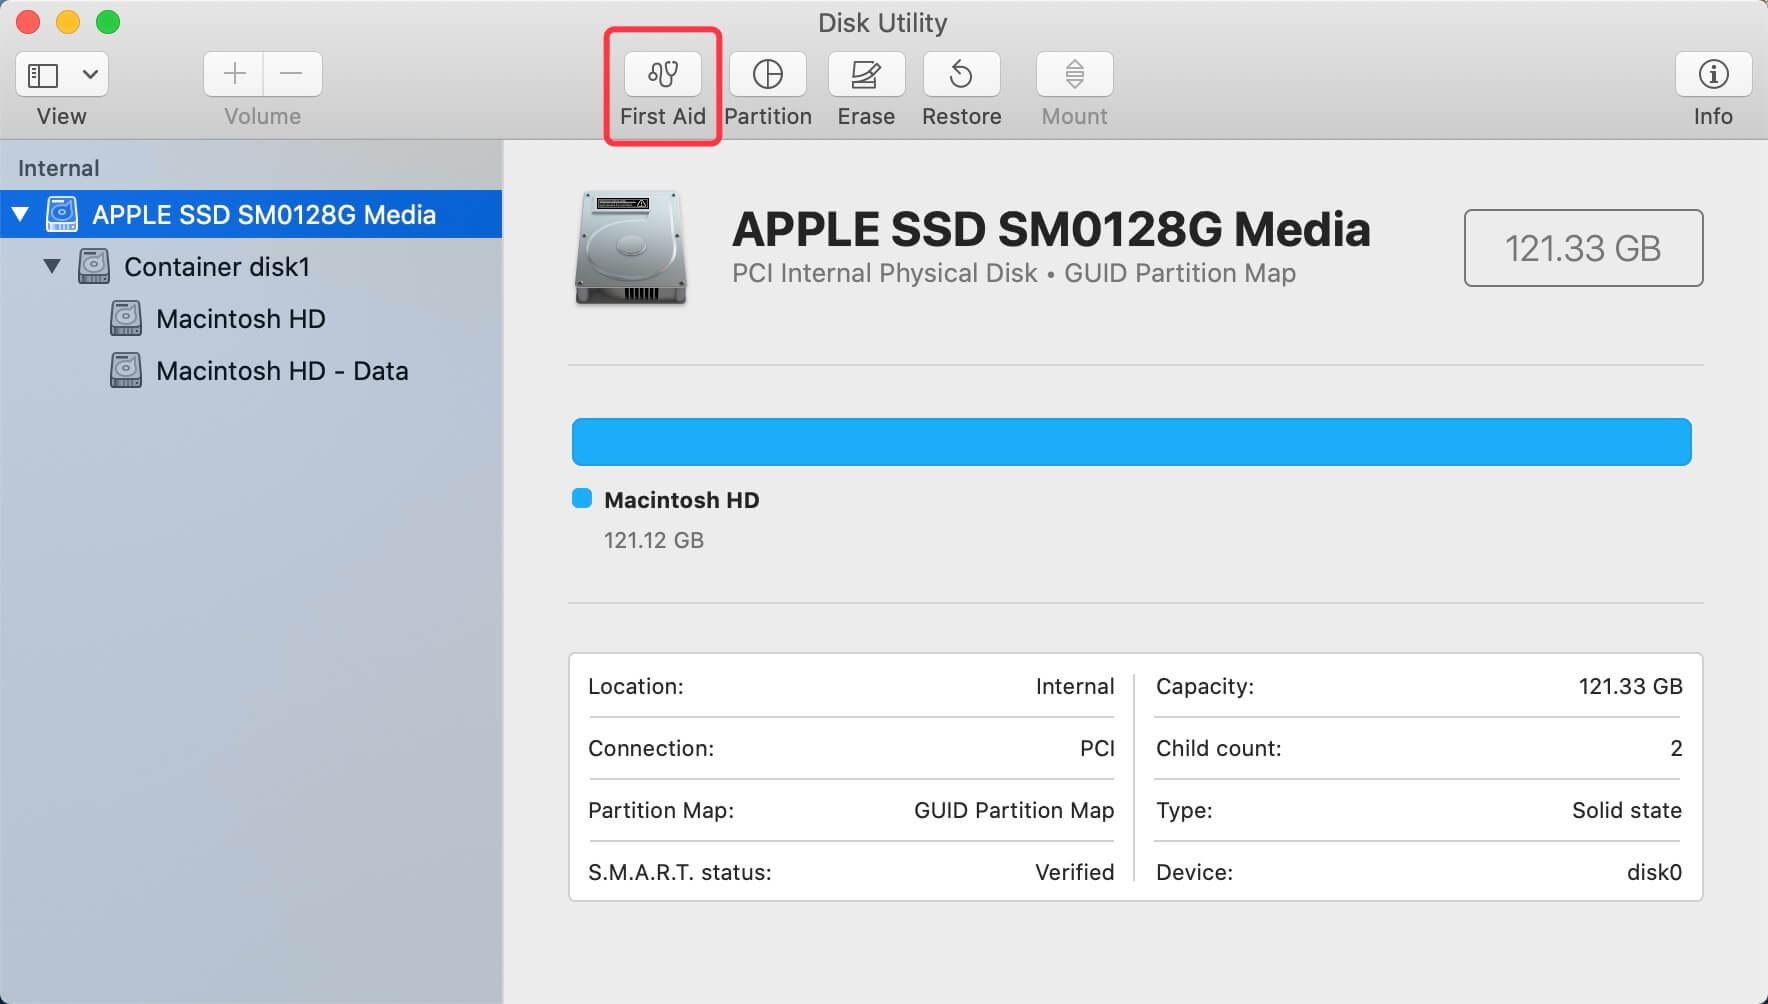
Task: Add a volume with the plus button
Action: [233, 74]
